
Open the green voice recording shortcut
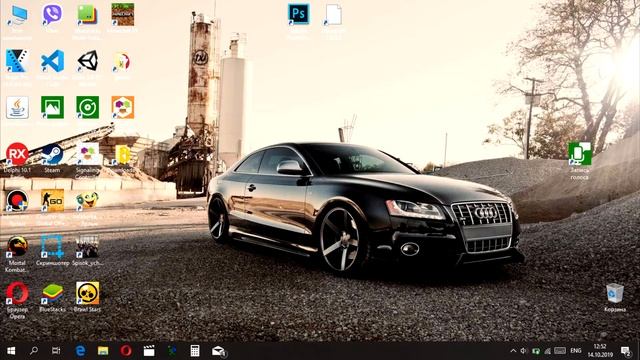click(x=580, y=154)
